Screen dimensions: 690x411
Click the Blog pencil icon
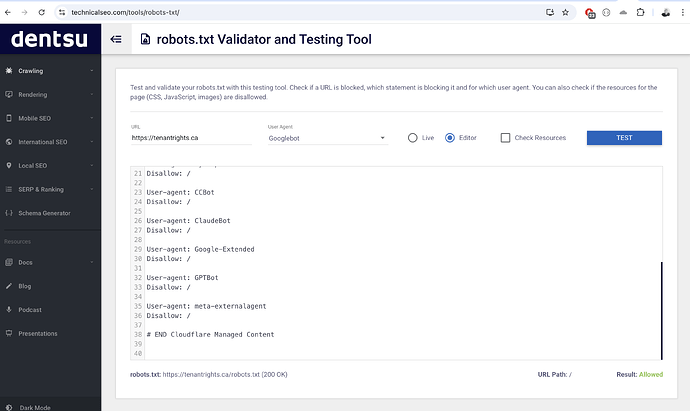tap(9, 285)
